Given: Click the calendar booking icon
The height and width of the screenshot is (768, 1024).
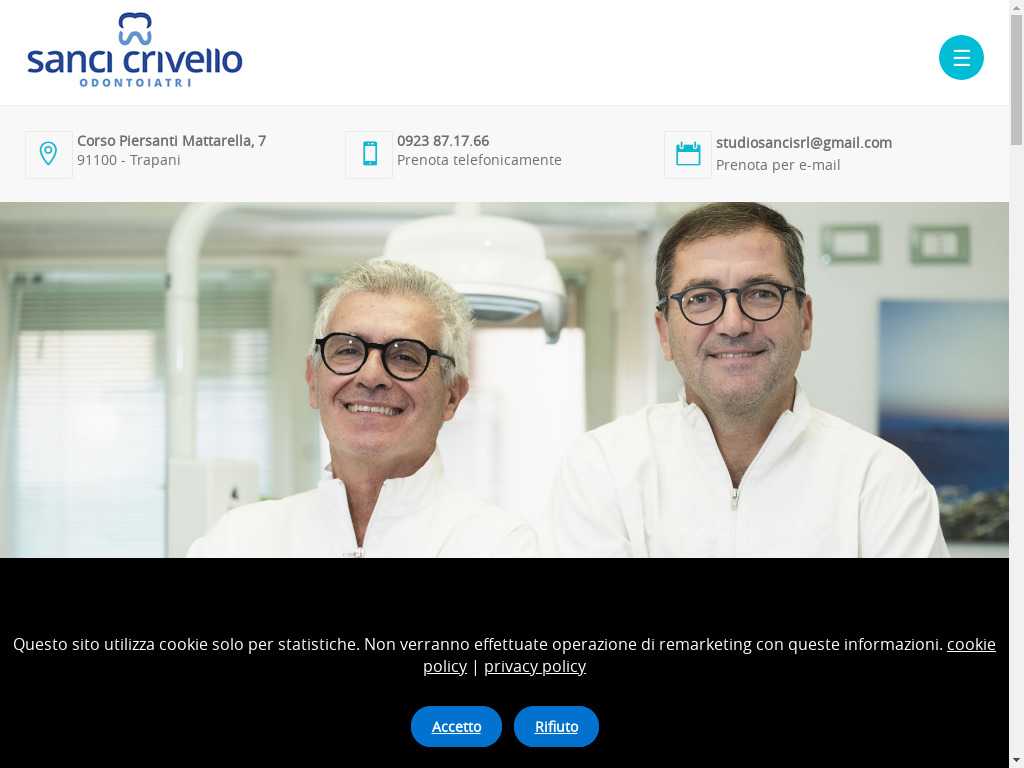Looking at the screenshot, I should click(688, 154).
